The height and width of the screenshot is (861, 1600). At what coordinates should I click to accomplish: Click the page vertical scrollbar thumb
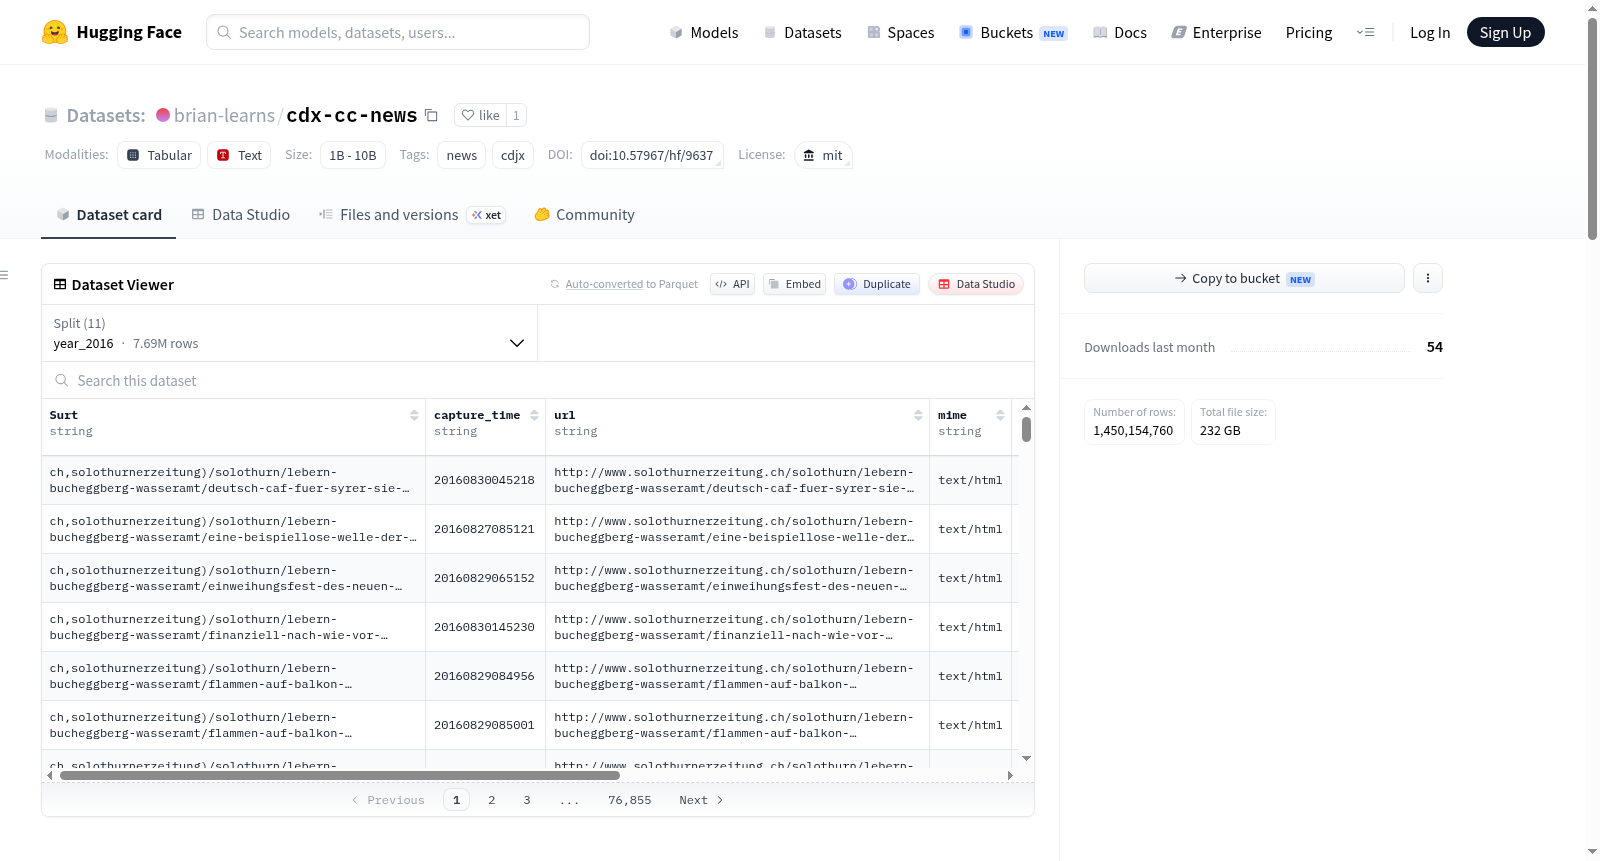[x=1592, y=129]
